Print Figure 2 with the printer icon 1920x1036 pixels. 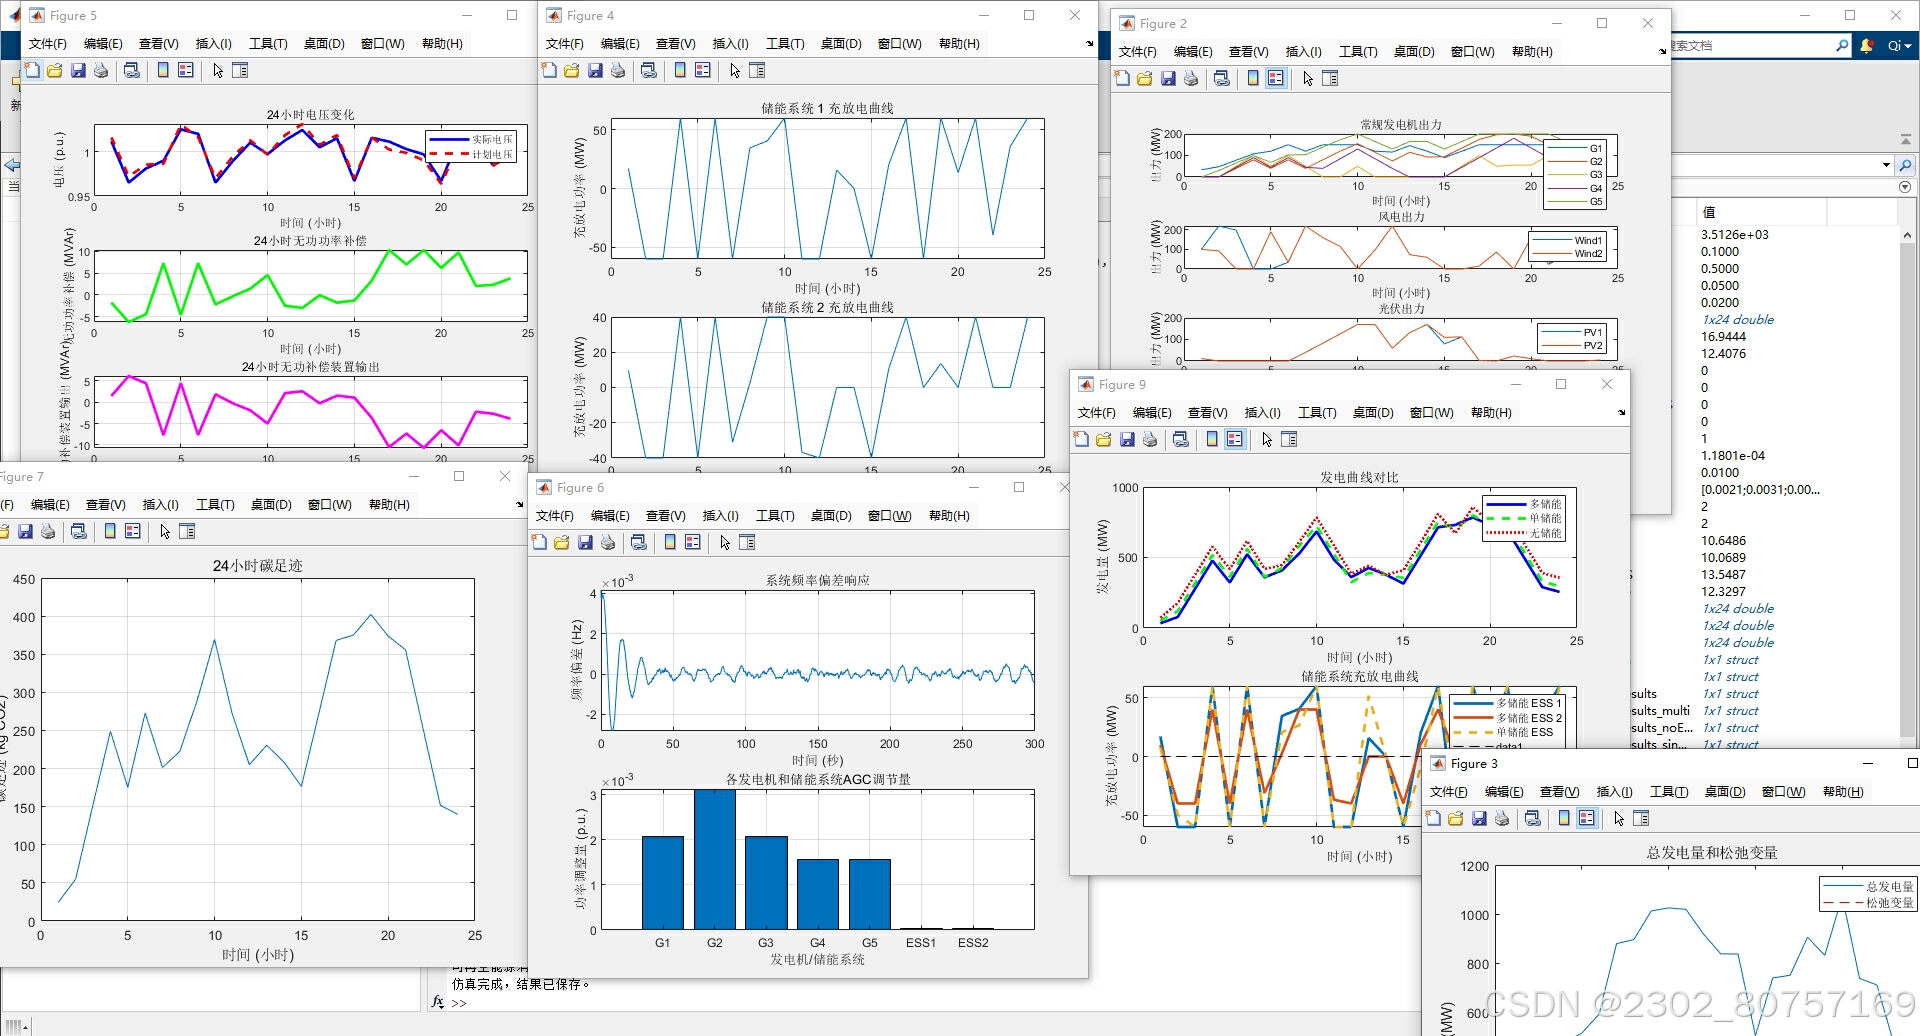coord(1191,78)
